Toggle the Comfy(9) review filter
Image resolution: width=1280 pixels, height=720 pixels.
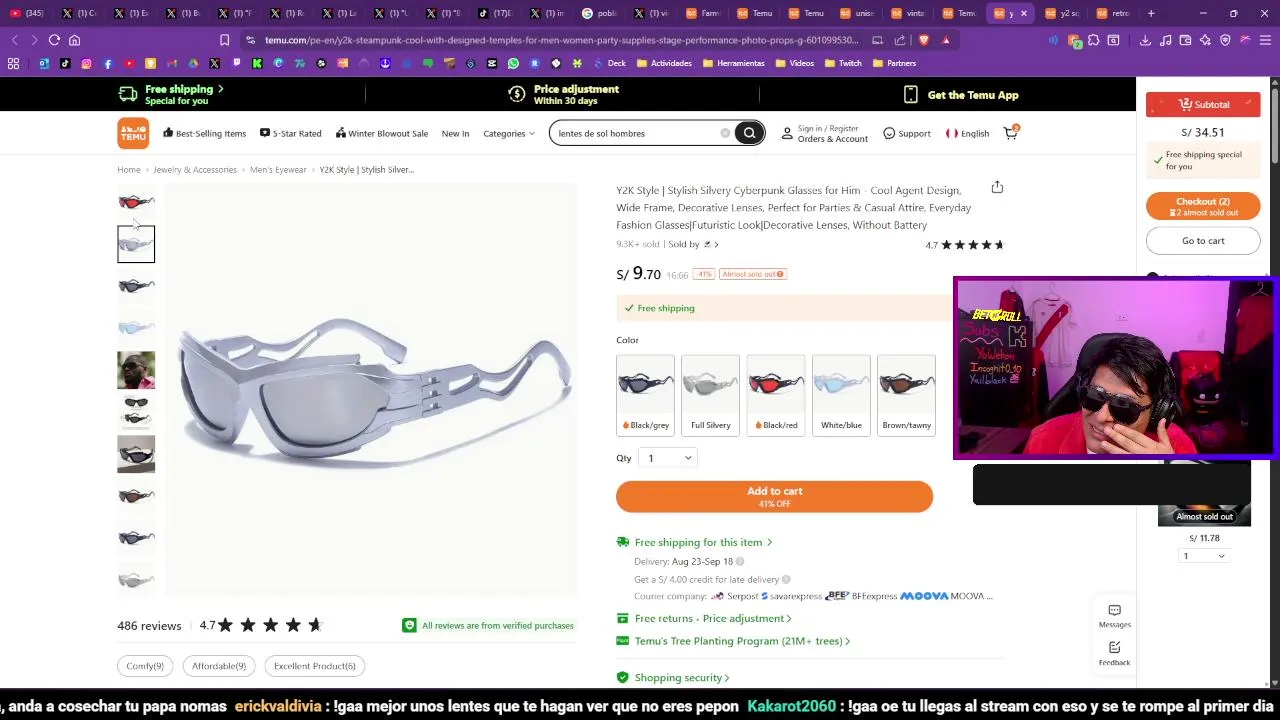point(145,666)
